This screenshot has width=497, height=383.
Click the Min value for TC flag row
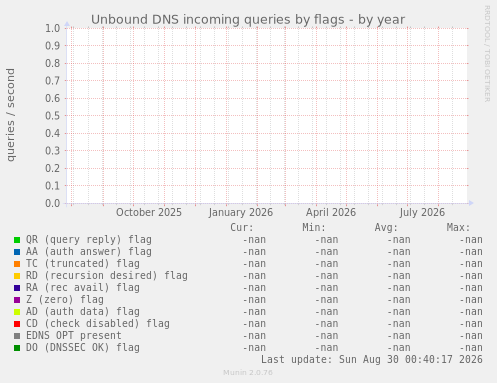[x=327, y=264]
